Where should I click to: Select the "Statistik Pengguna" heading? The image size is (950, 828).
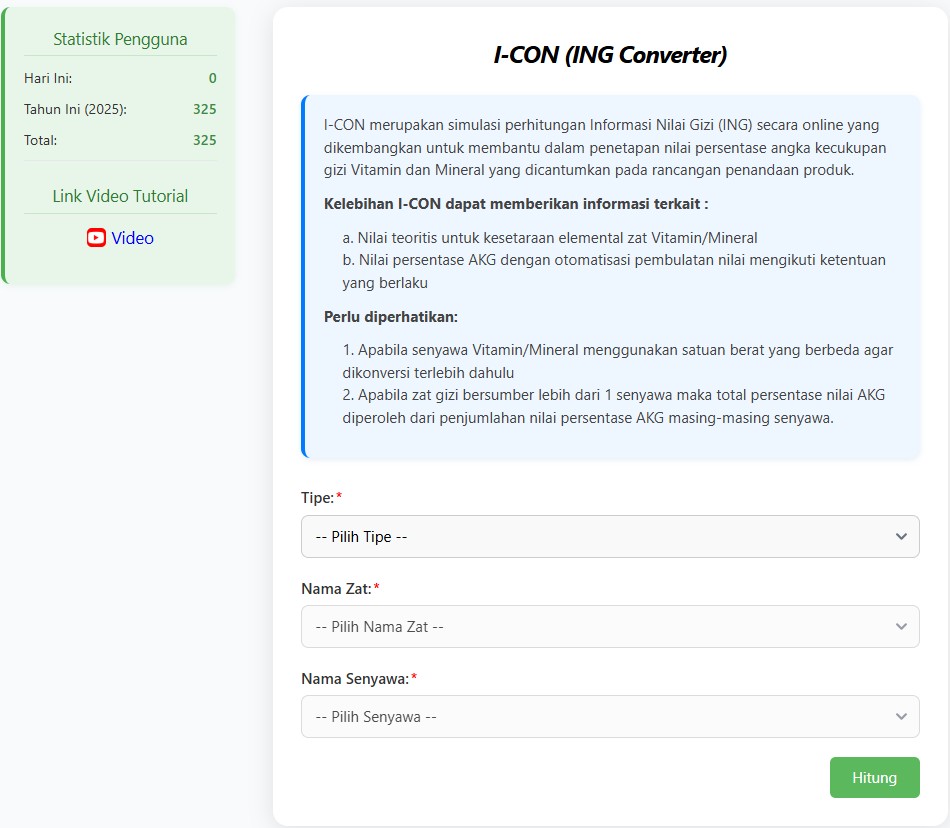click(120, 40)
